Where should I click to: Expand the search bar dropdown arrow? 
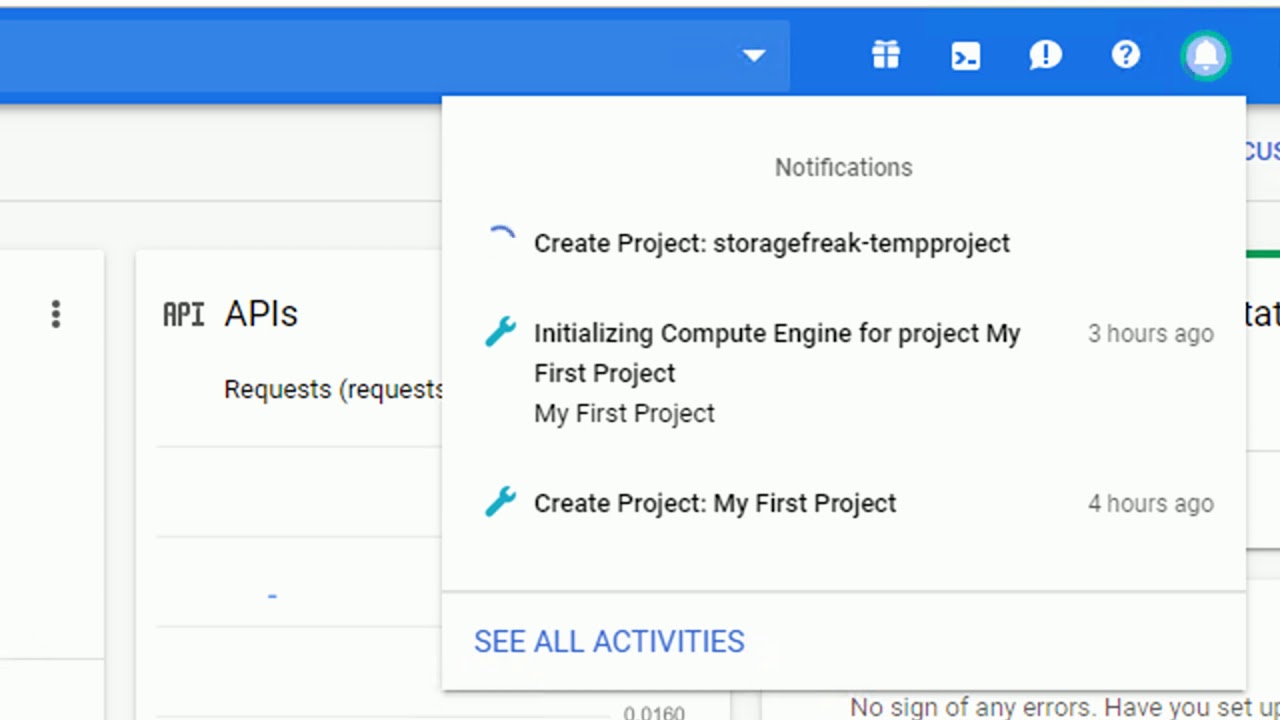click(x=754, y=55)
